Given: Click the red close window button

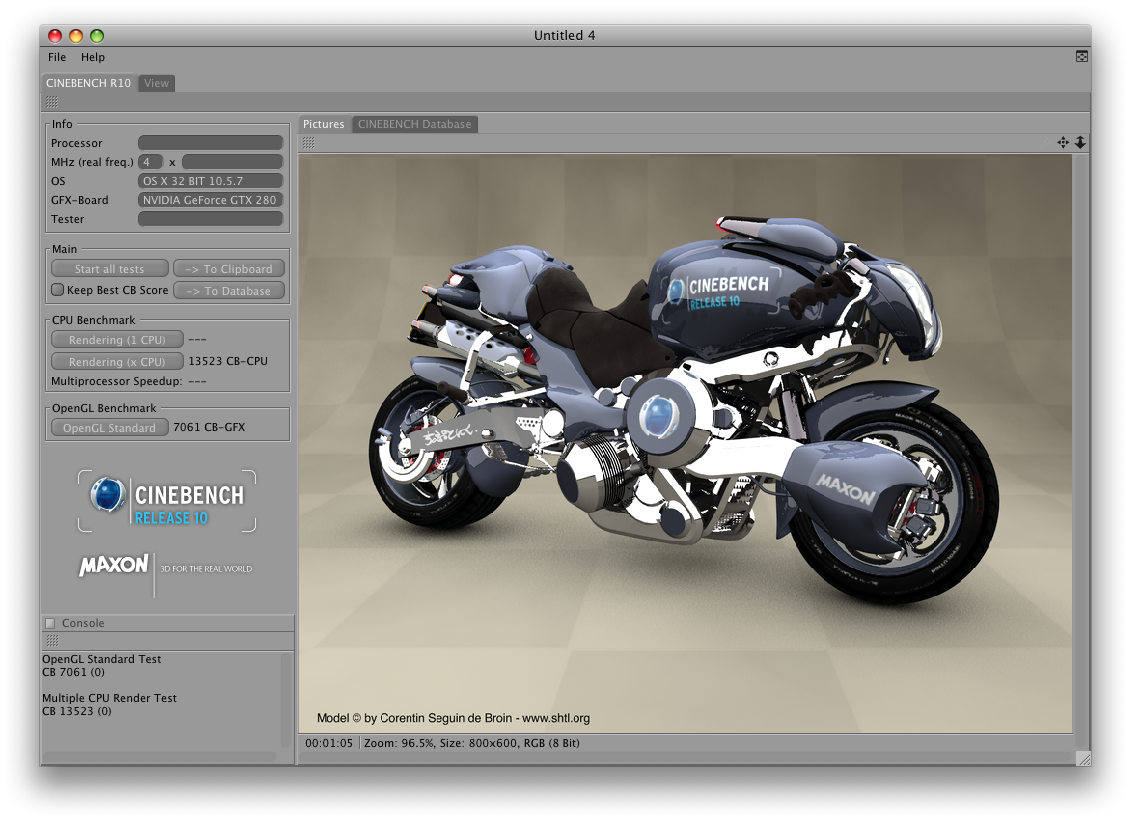Looking at the screenshot, I should [x=55, y=35].
